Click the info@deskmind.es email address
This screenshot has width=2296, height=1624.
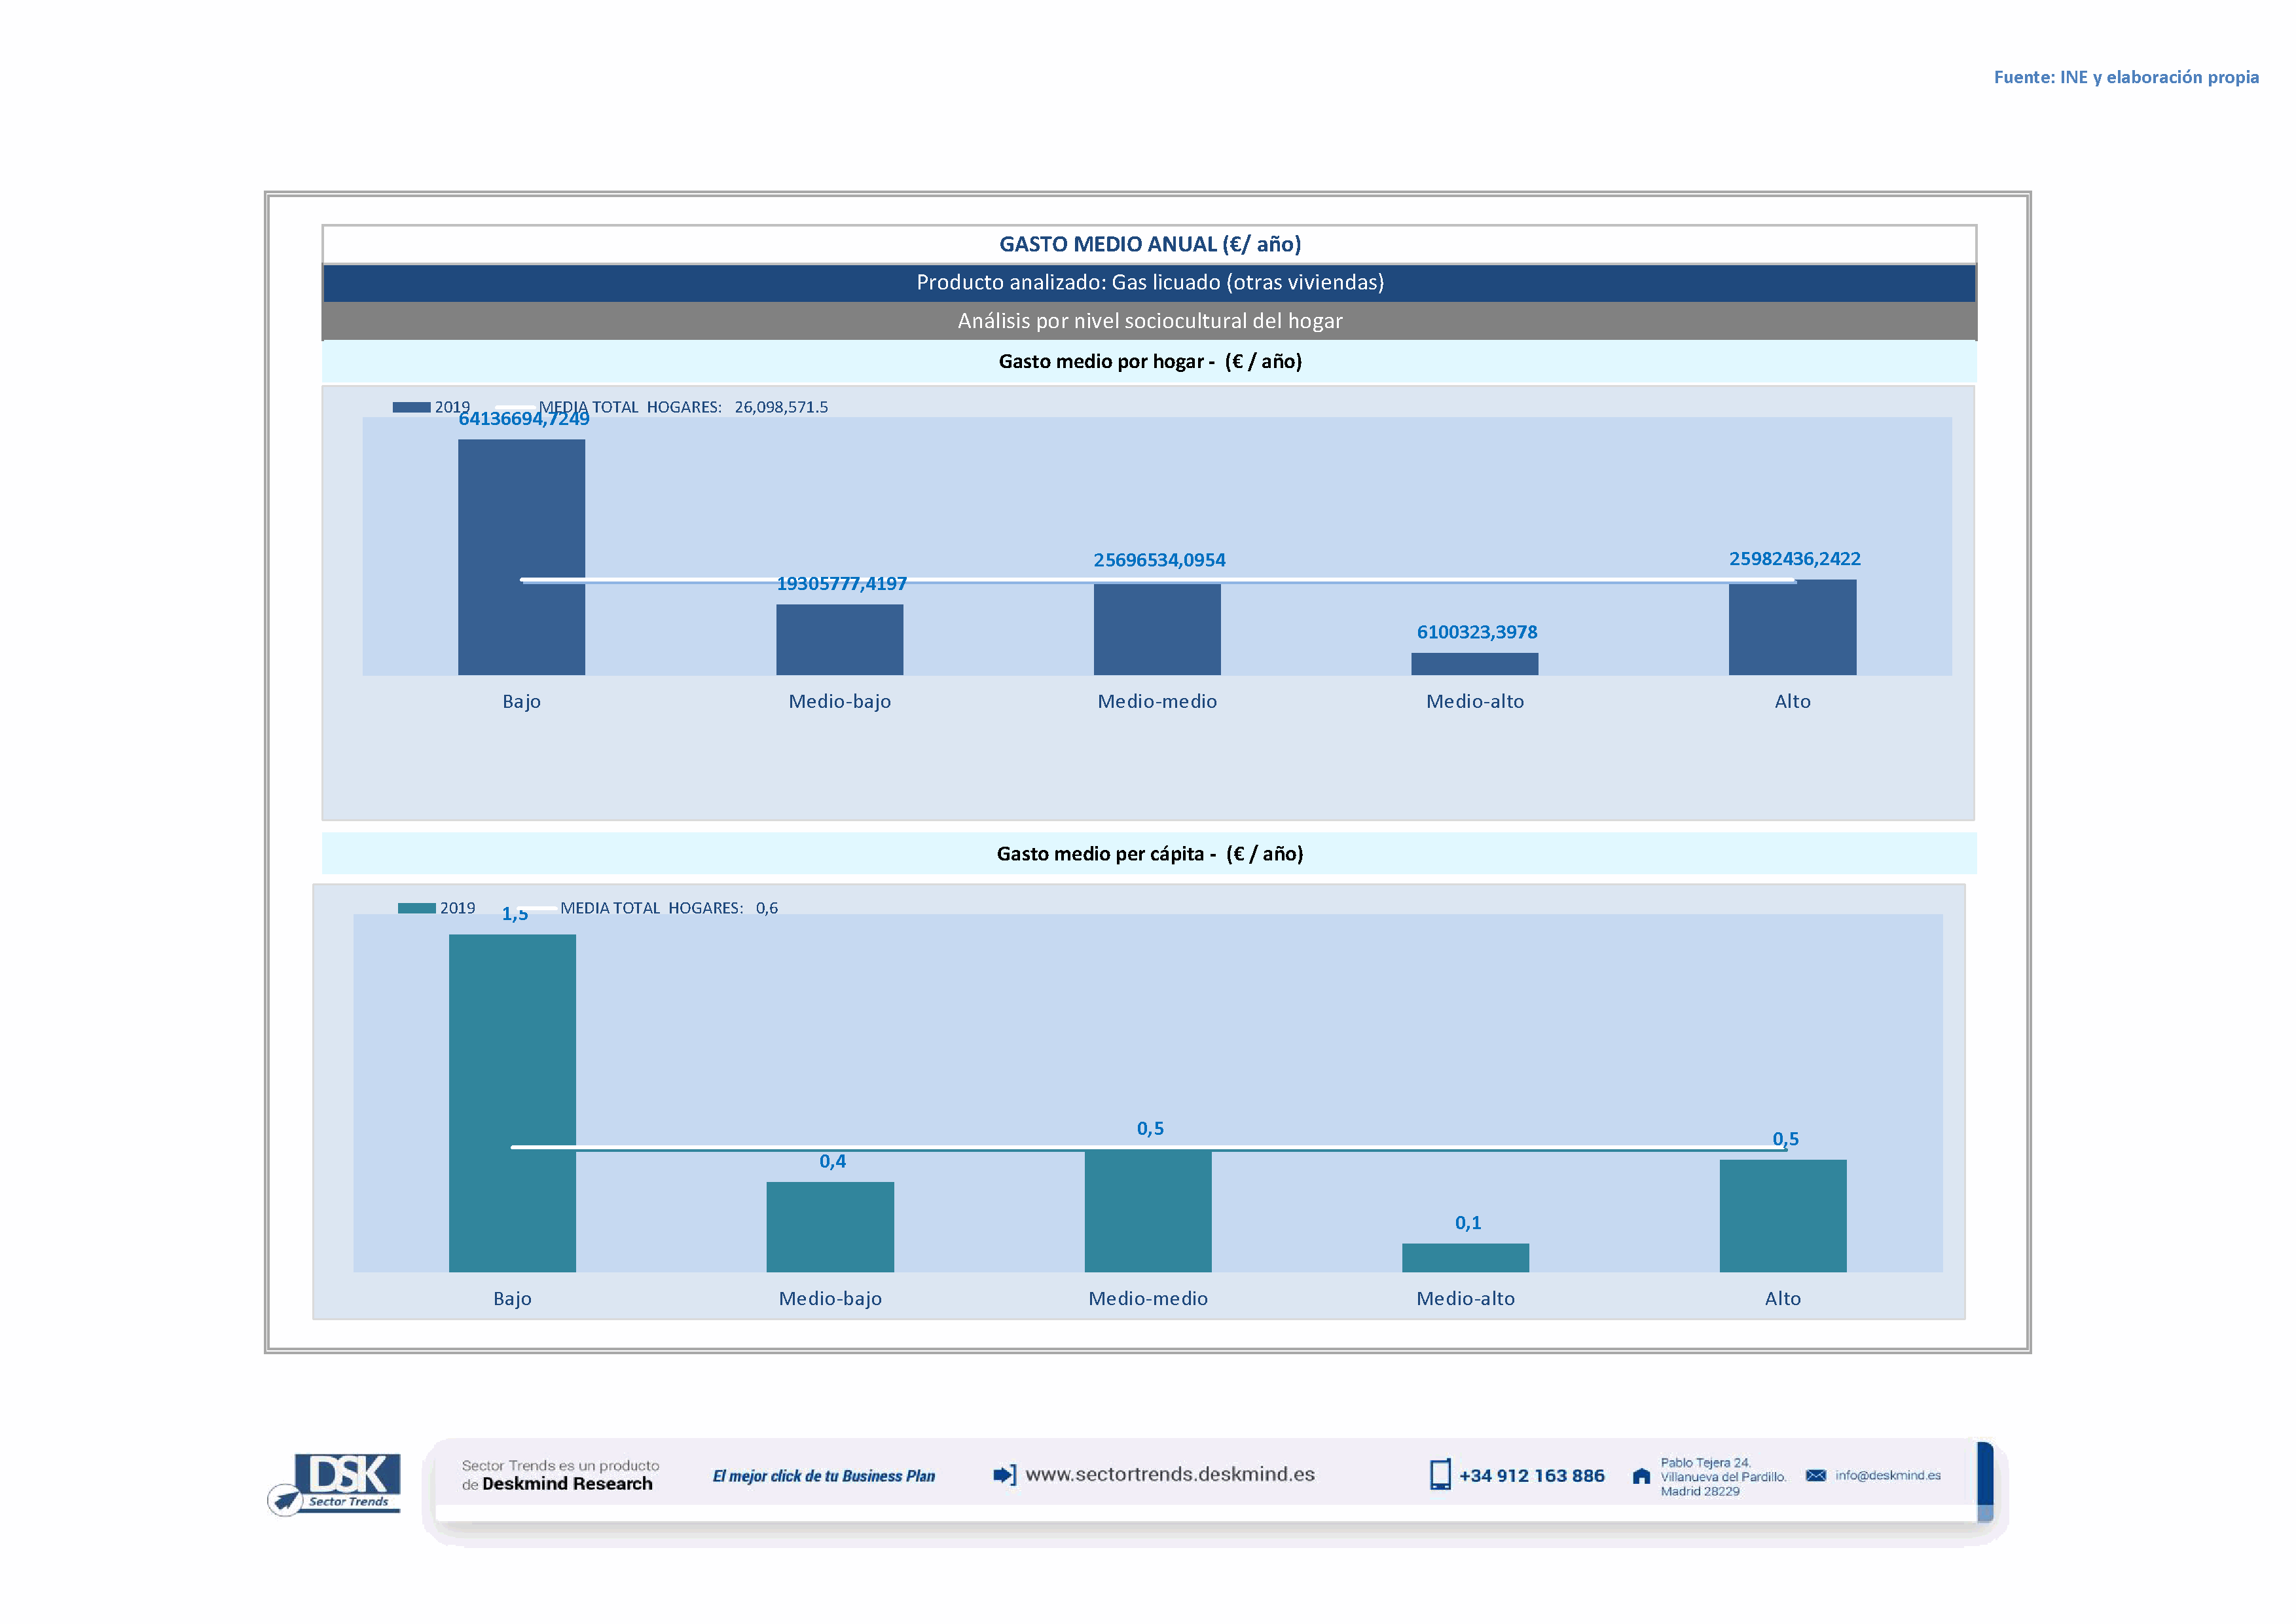click(x=1887, y=1475)
